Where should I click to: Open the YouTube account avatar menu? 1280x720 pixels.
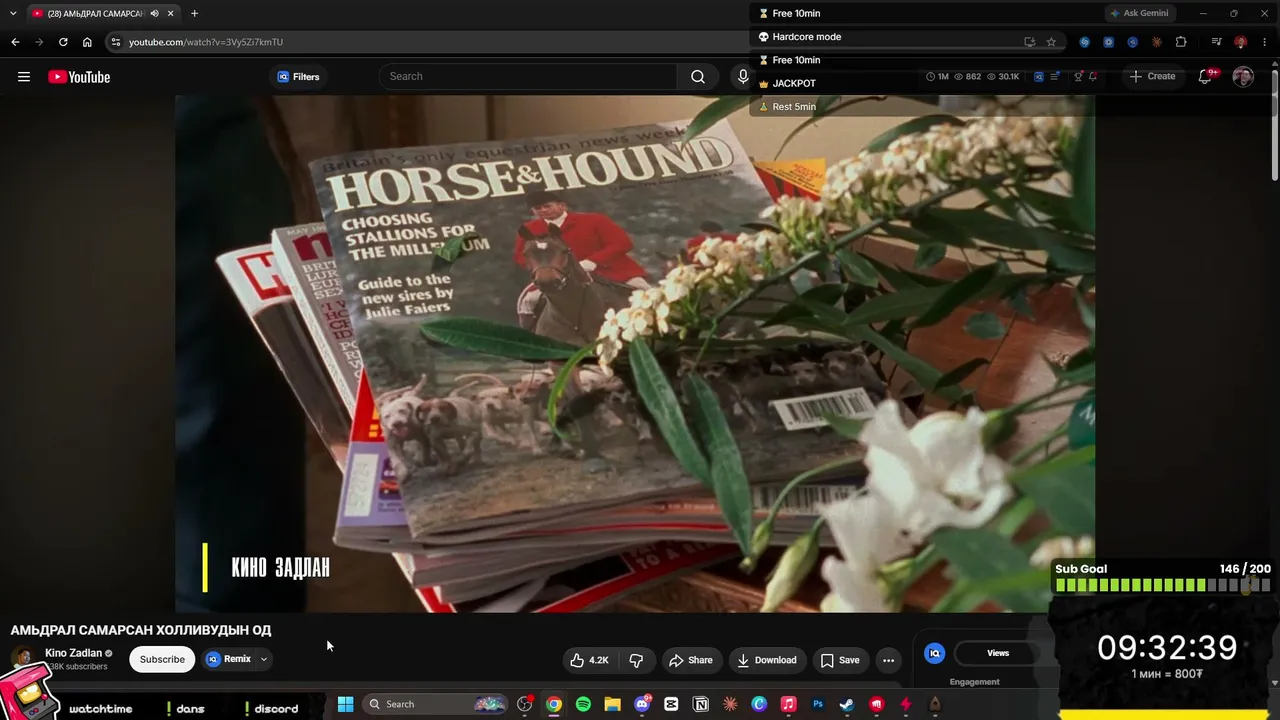(x=1243, y=77)
